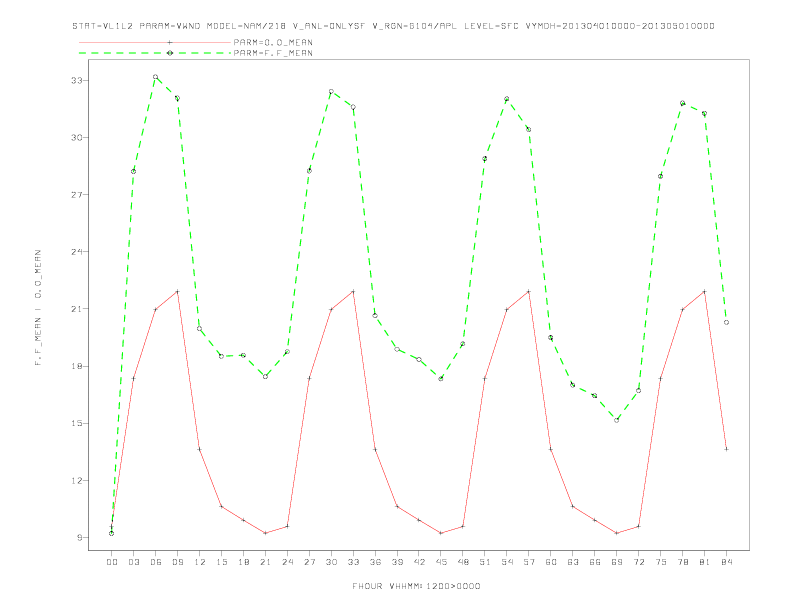Image resolution: width=792 pixels, height=612 pixels.
Task: Click the x-axis hour label 06
Action: click(x=156, y=562)
